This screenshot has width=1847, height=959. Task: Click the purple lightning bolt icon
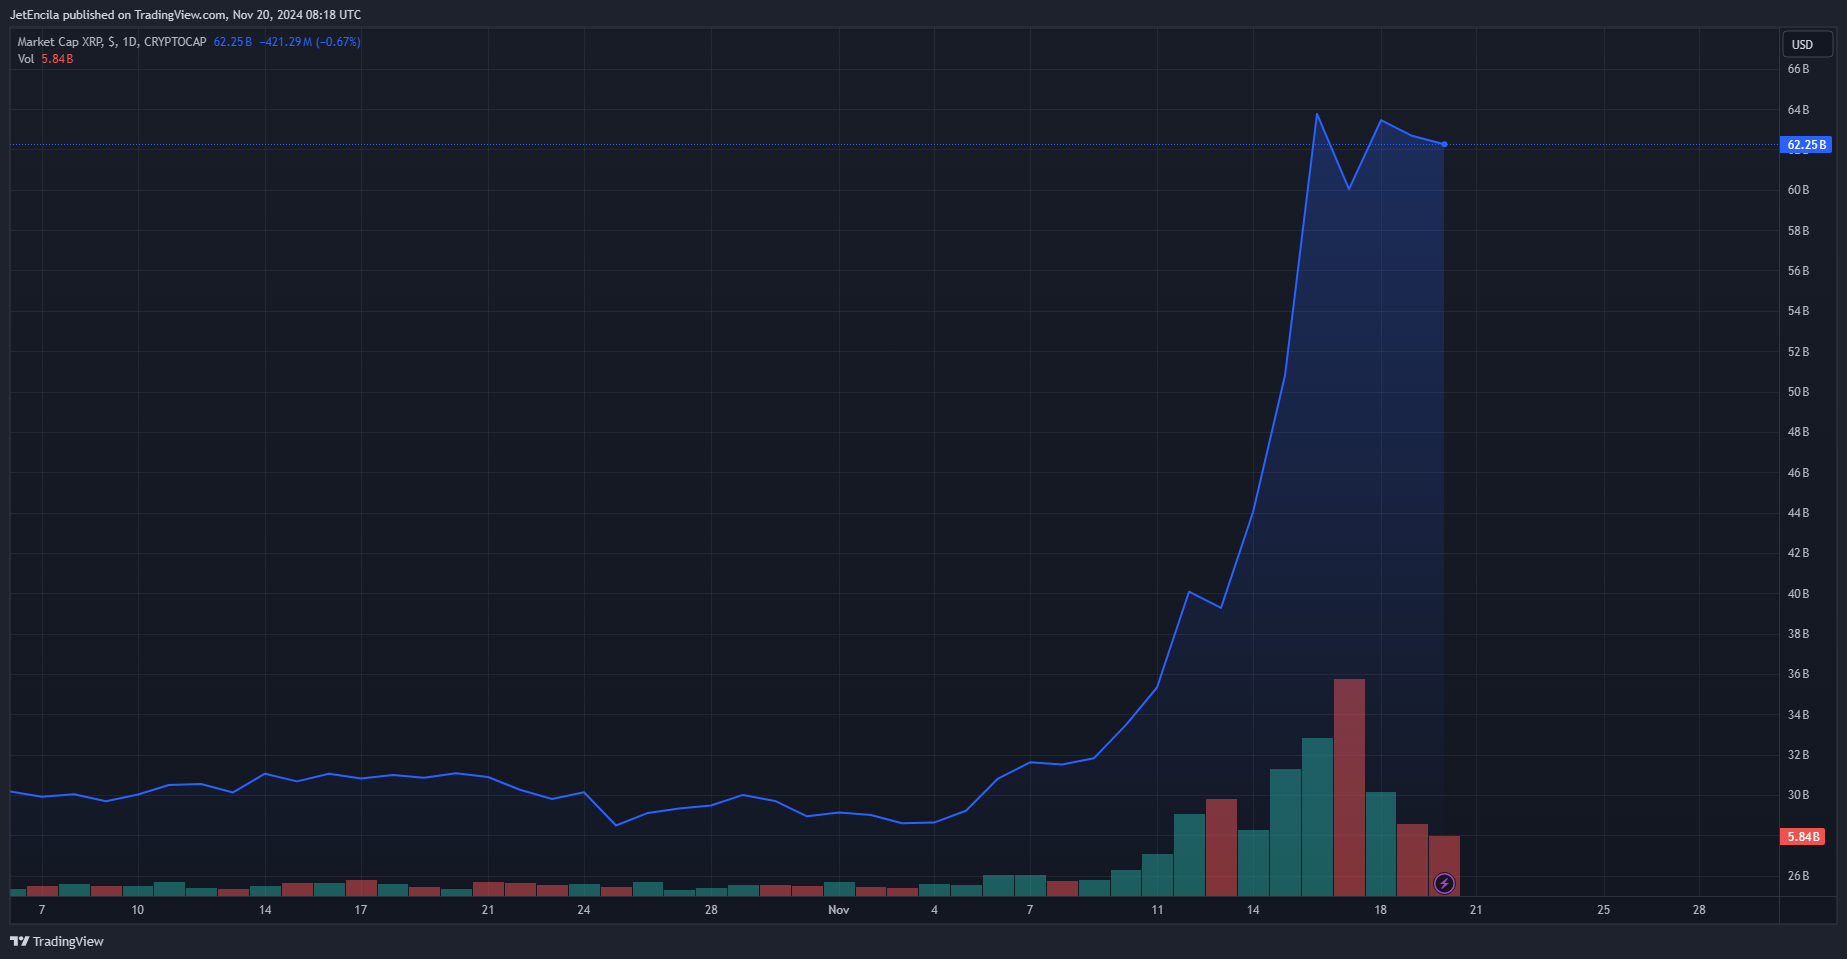coord(1444,883)
